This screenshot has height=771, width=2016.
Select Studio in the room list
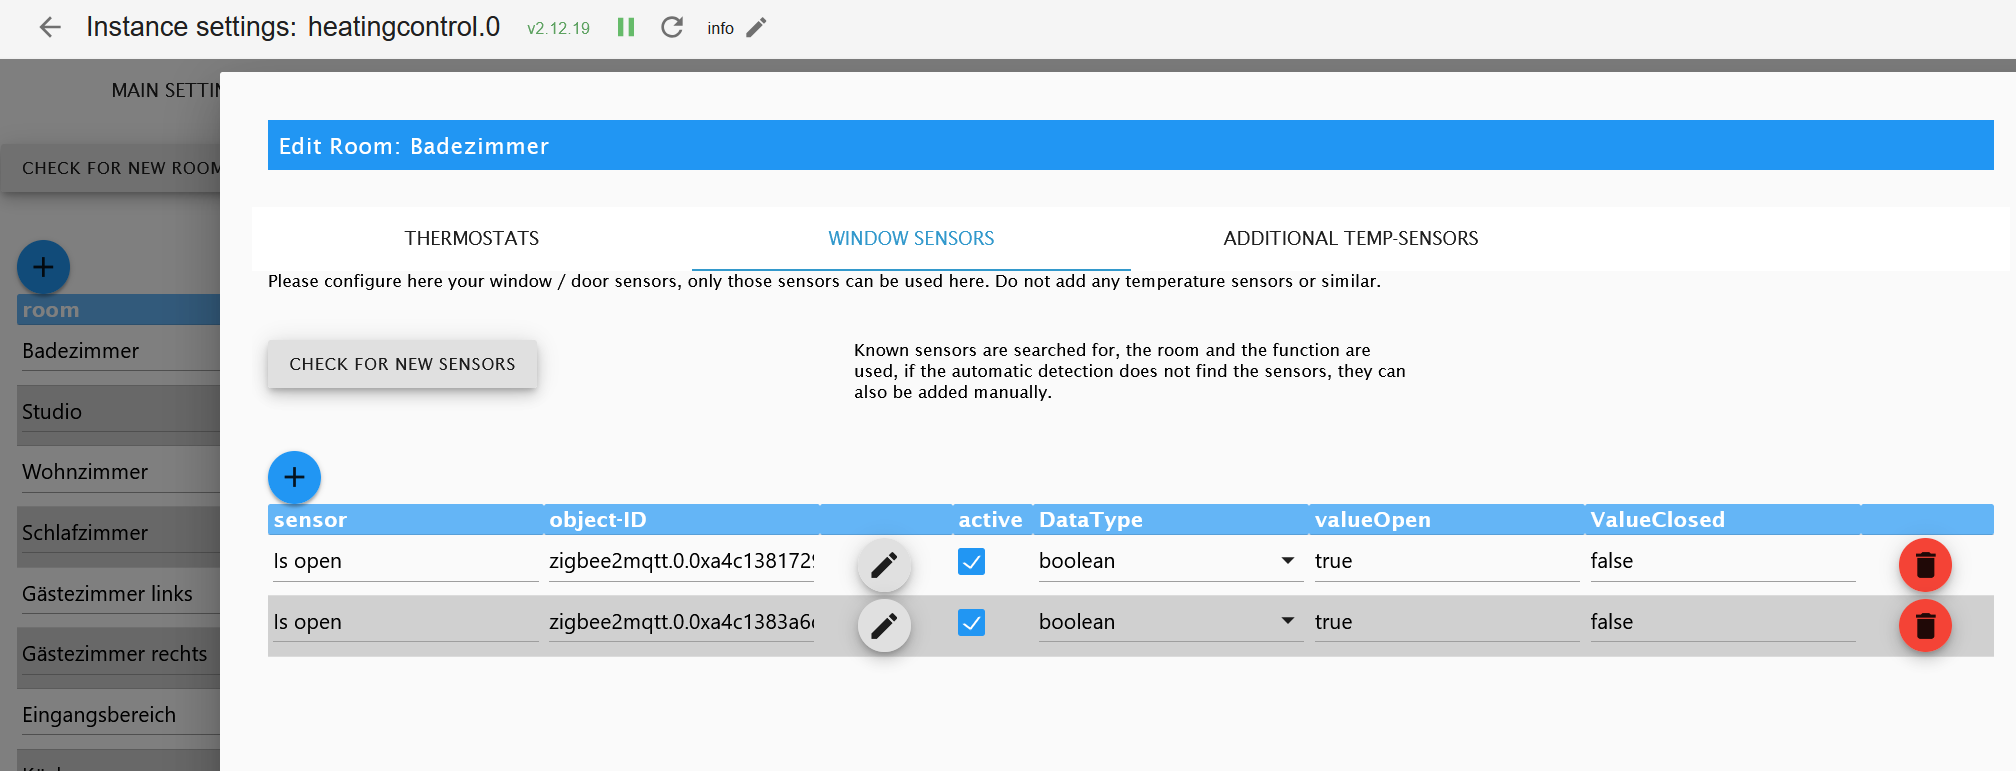click(119, 411)
